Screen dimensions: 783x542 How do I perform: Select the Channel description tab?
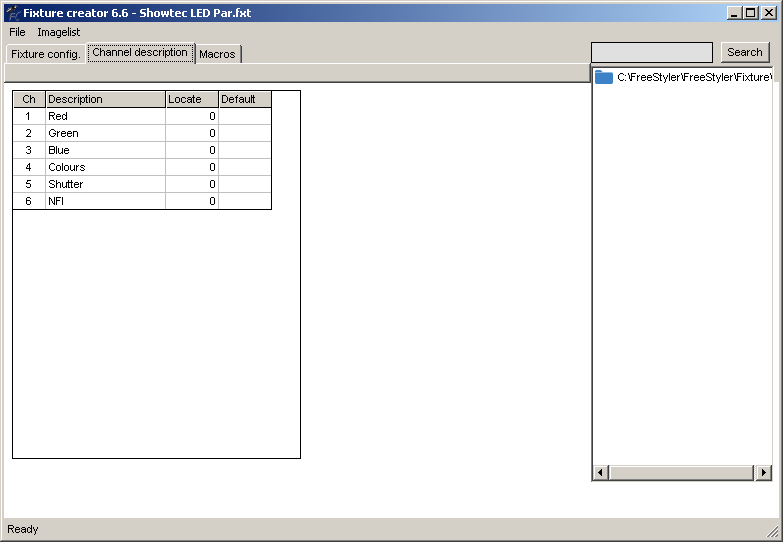click(x=140, y=52)
